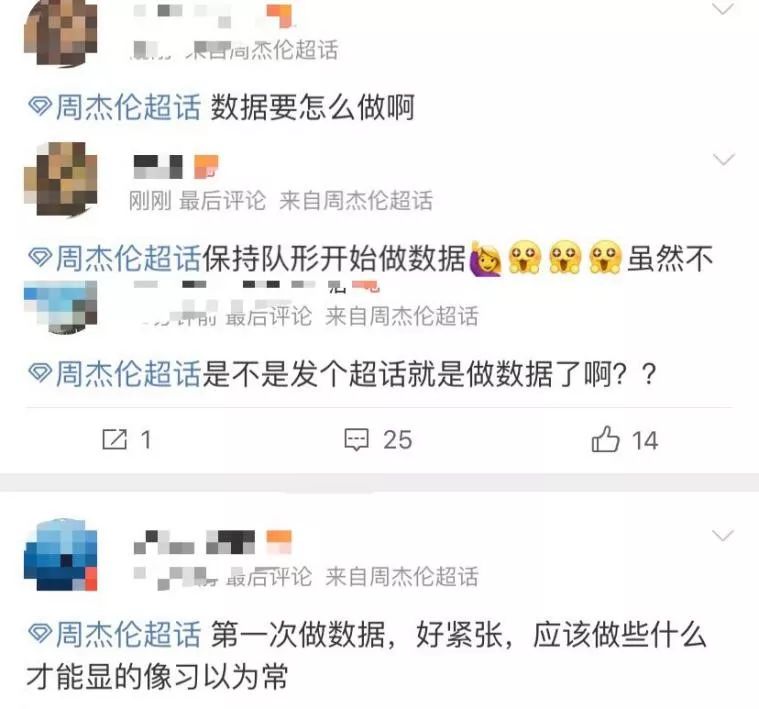The image size is (759, 709).
Task: Open the chevron menu for the 保持队形 post
Action: (x=723, y=159)
